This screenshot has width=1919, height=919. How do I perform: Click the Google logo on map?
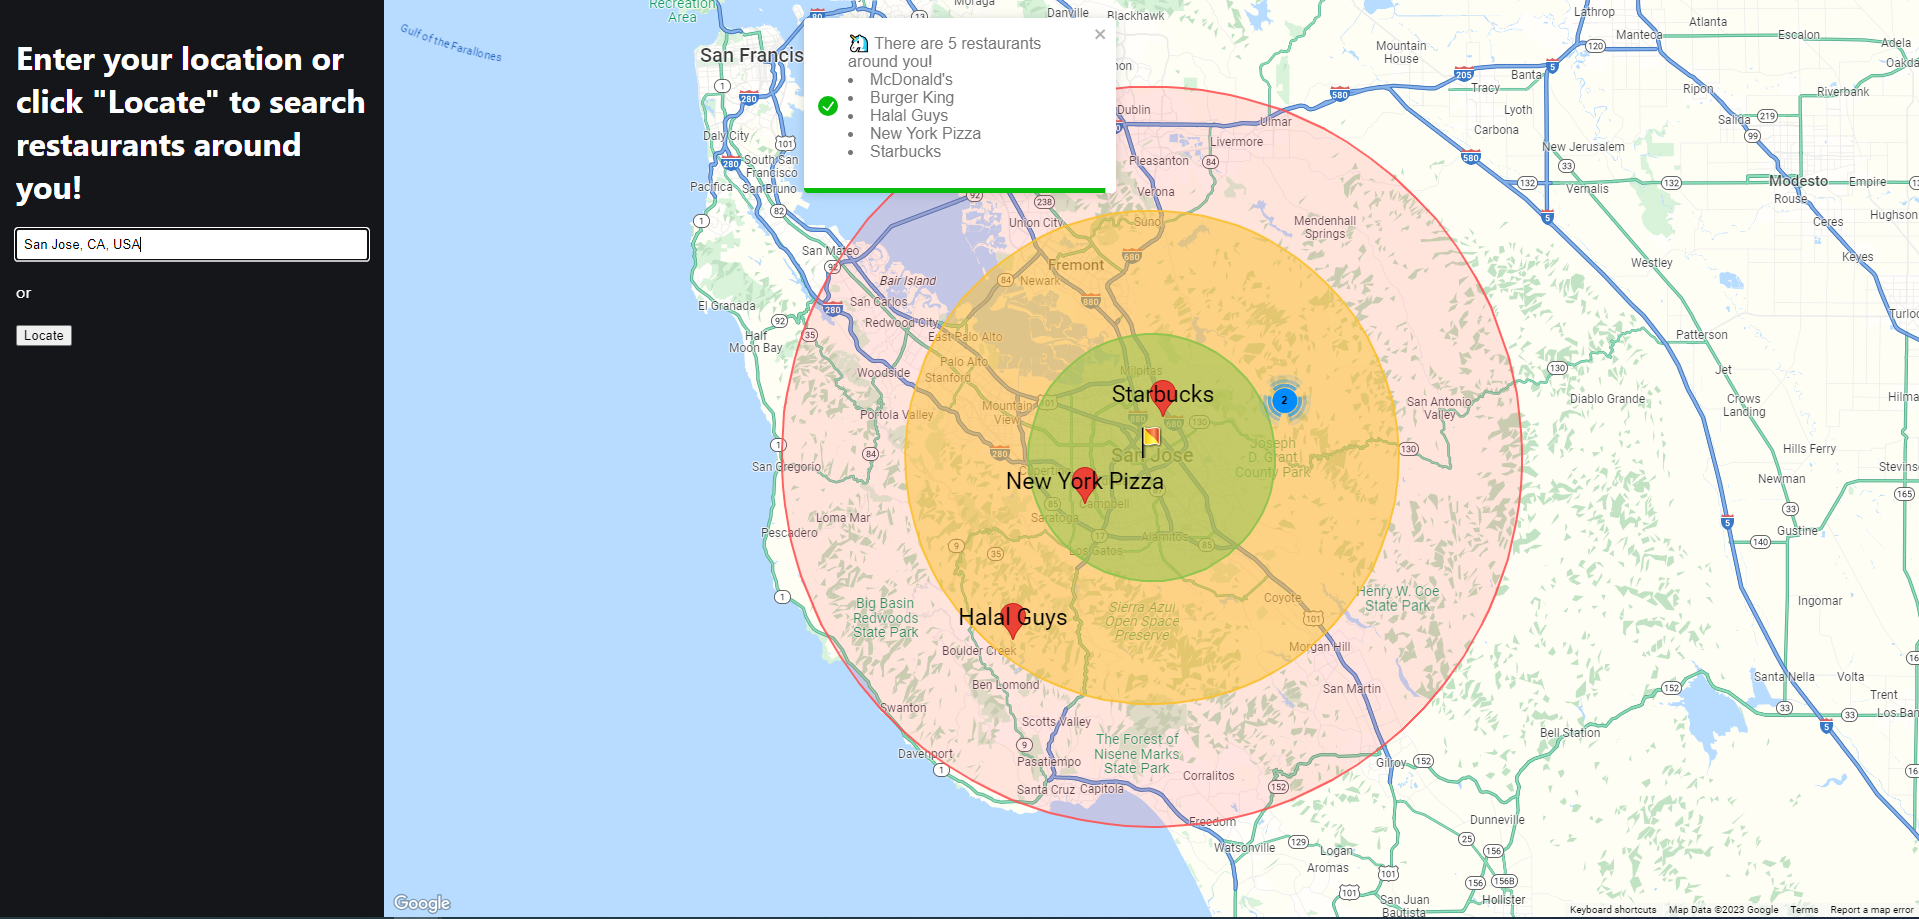point(422,903)
